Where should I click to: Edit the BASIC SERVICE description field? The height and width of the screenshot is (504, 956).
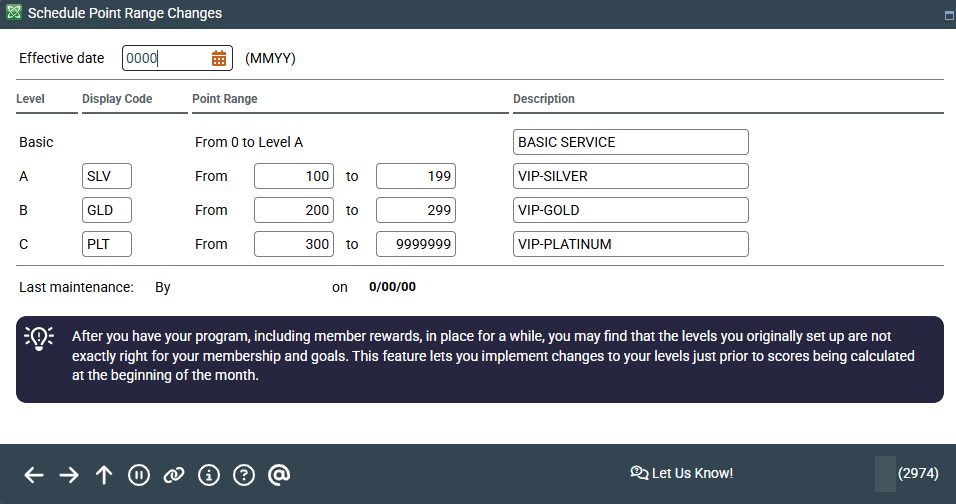(x=630, y=142)
